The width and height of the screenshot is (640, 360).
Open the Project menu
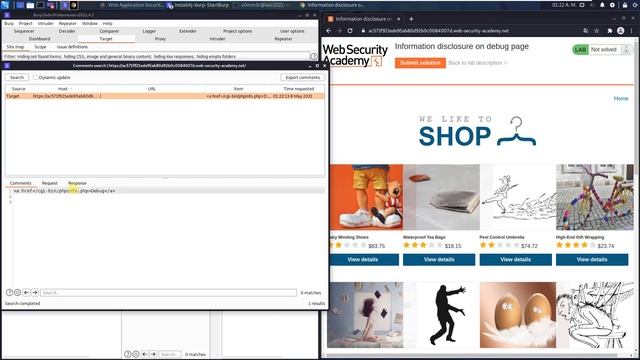click(x=25, y=23)
